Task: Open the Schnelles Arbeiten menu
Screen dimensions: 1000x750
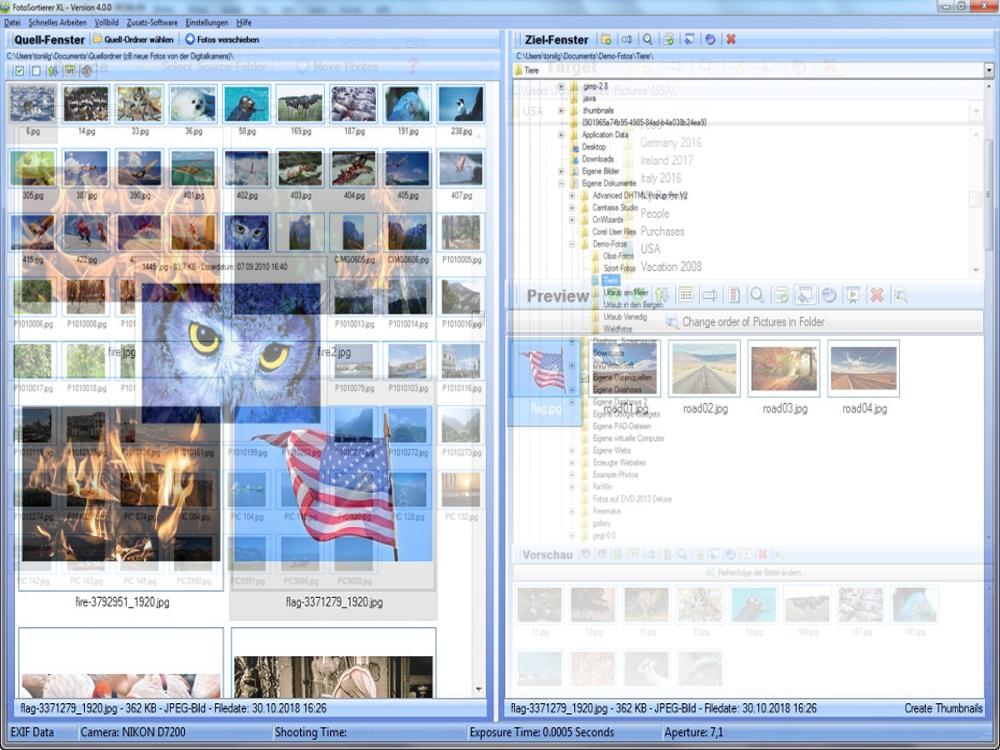Action: (x=57, y=22)
